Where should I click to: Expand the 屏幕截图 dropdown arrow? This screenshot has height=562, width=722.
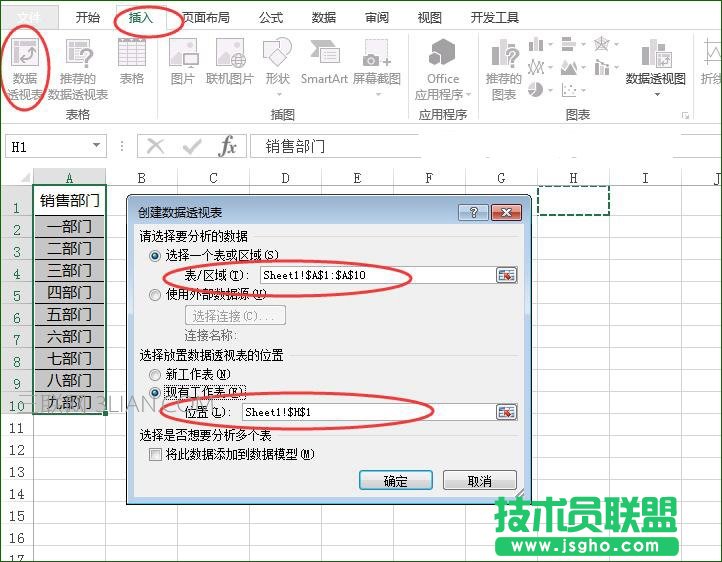378,94
